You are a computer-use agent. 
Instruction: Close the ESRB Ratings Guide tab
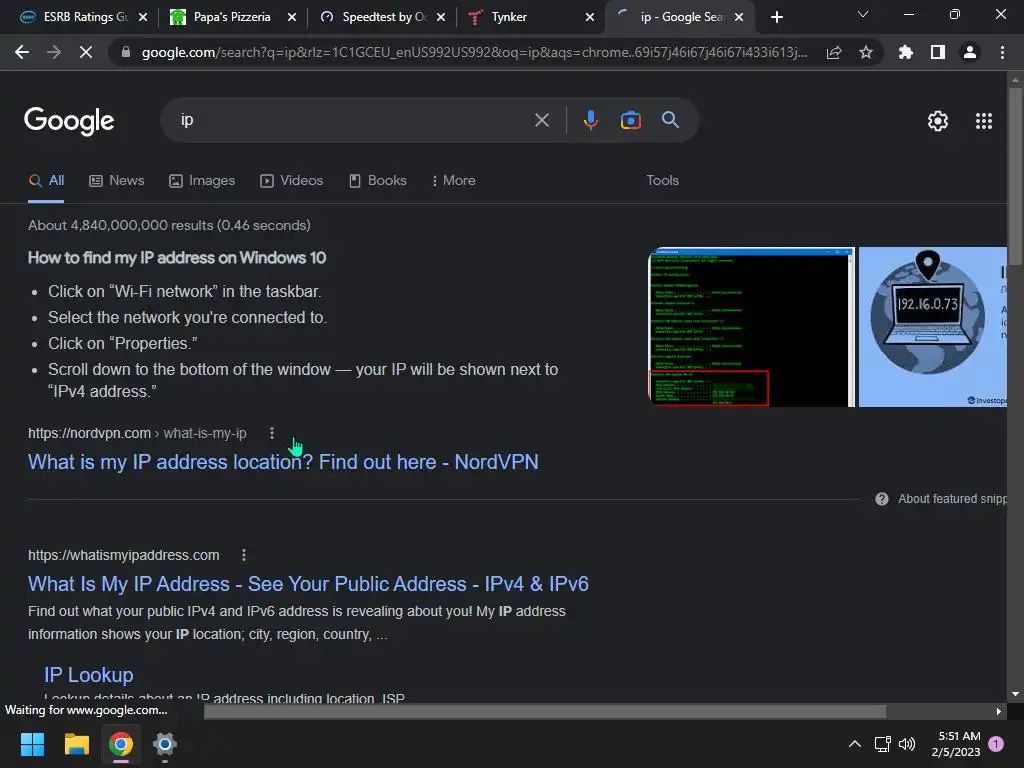pos(143,17)
